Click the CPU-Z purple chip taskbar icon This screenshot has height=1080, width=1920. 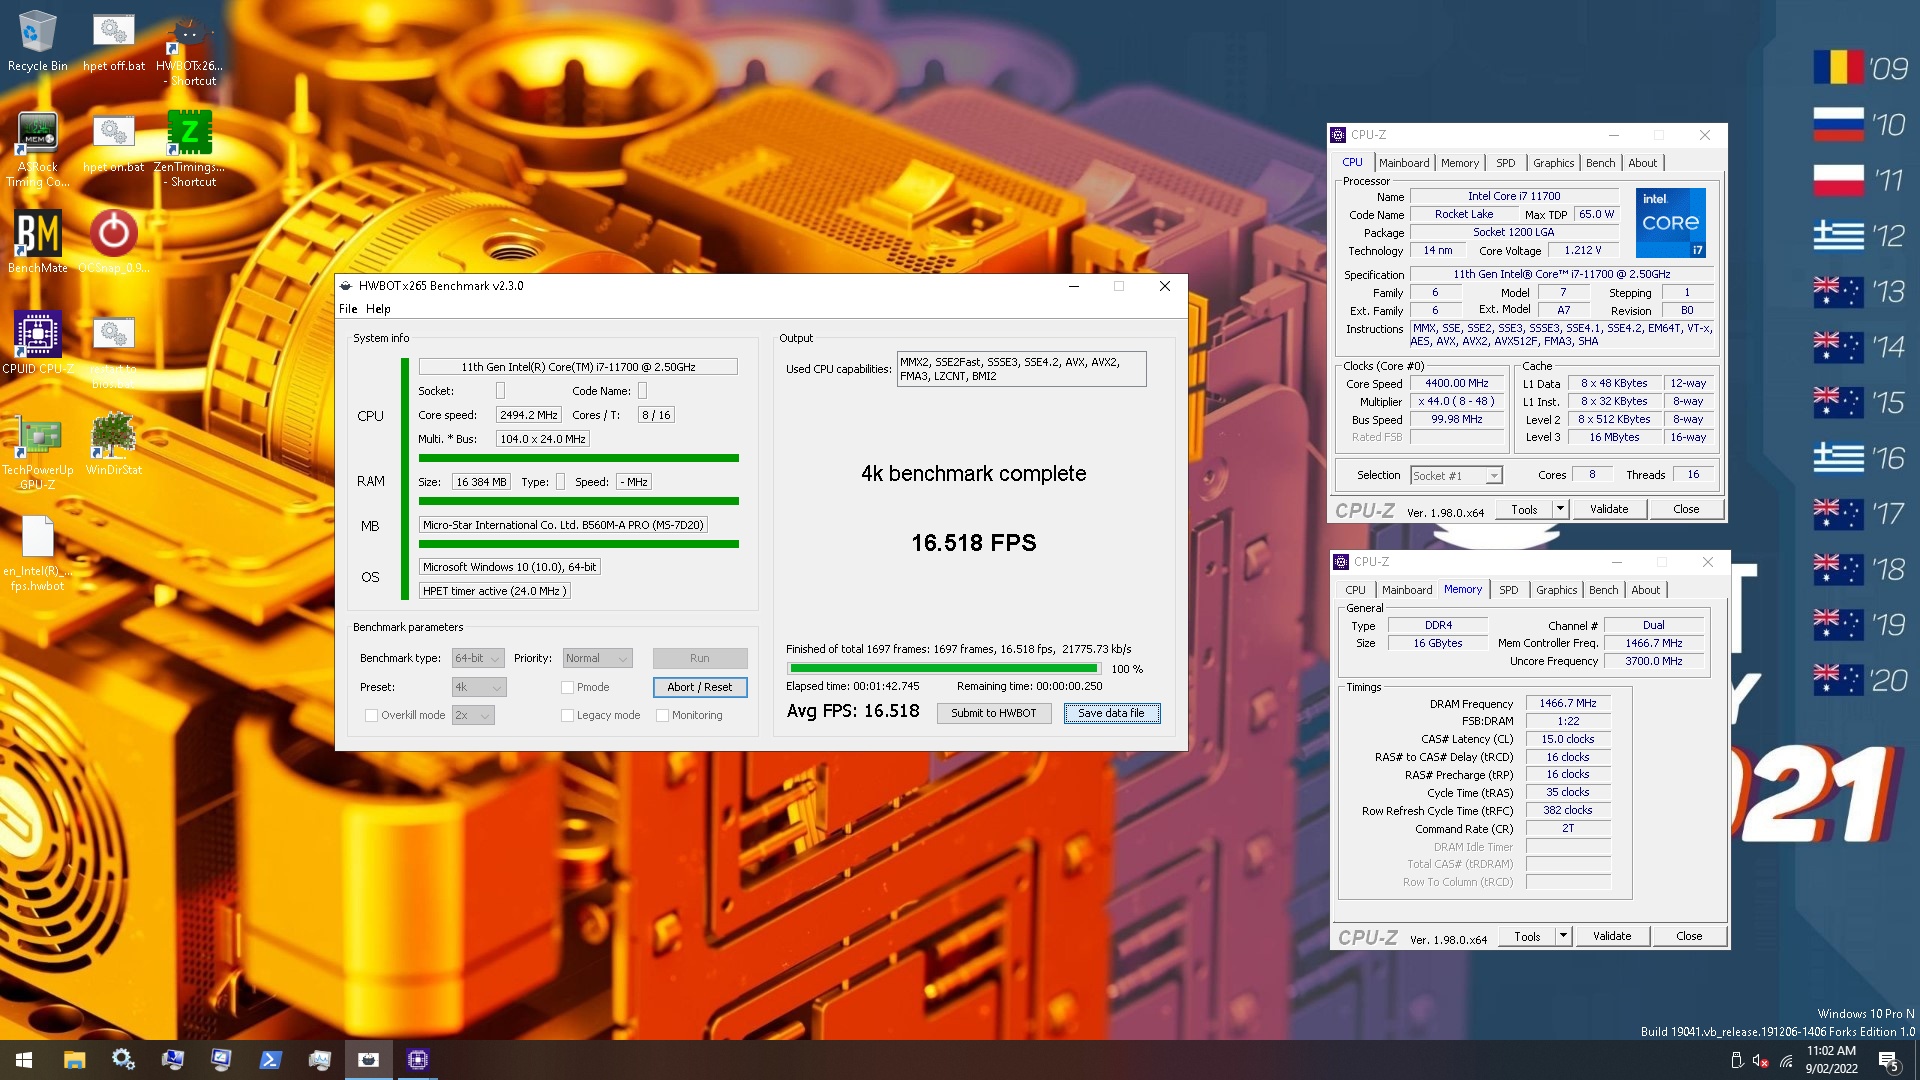pos(418,1060)
